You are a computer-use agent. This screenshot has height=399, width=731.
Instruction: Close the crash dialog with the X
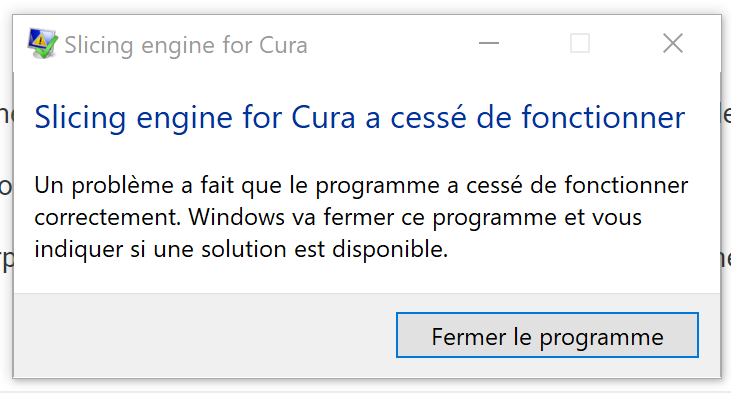pos(673,43)
